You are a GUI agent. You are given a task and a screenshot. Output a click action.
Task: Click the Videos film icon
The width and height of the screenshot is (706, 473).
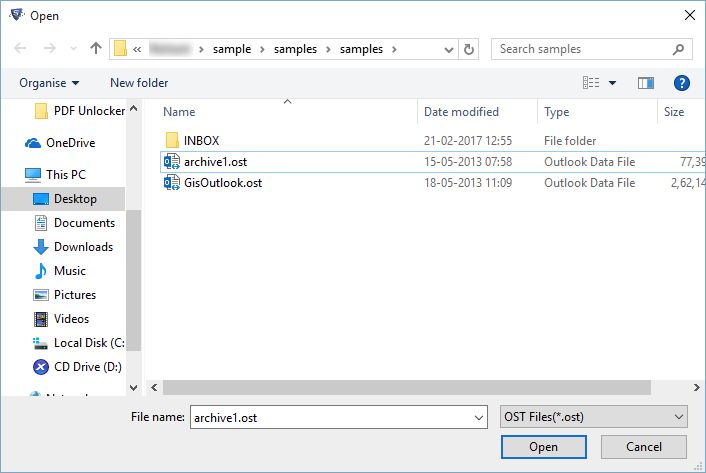click(x=41, y=319)
